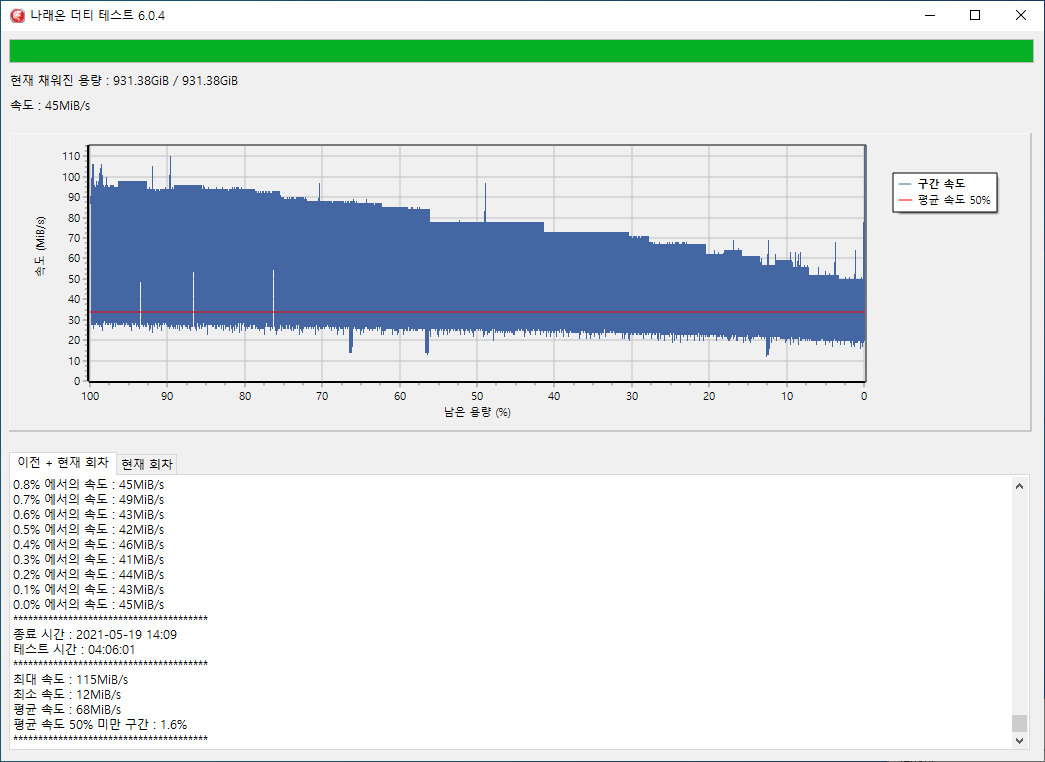Select log line 0.5% 에서의 속도 : 42MiB/s
Screen dimensions: 1045x762
pos(89,529)
